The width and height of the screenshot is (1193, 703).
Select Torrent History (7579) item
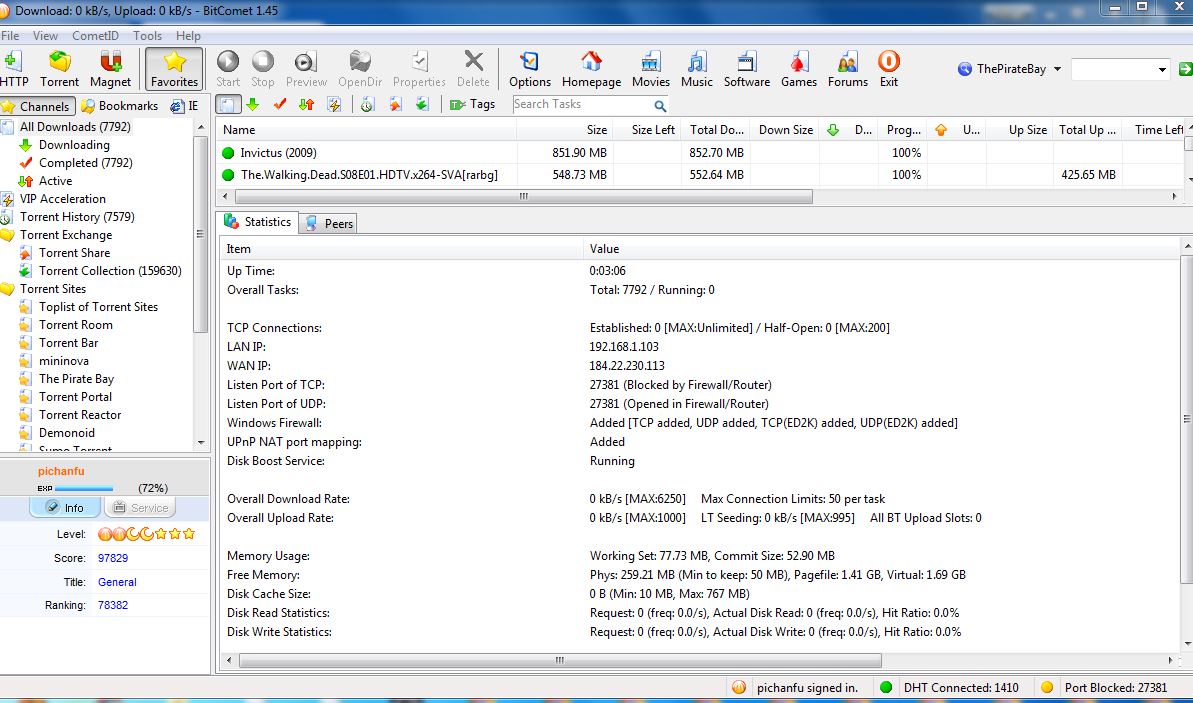pos(77,217)
